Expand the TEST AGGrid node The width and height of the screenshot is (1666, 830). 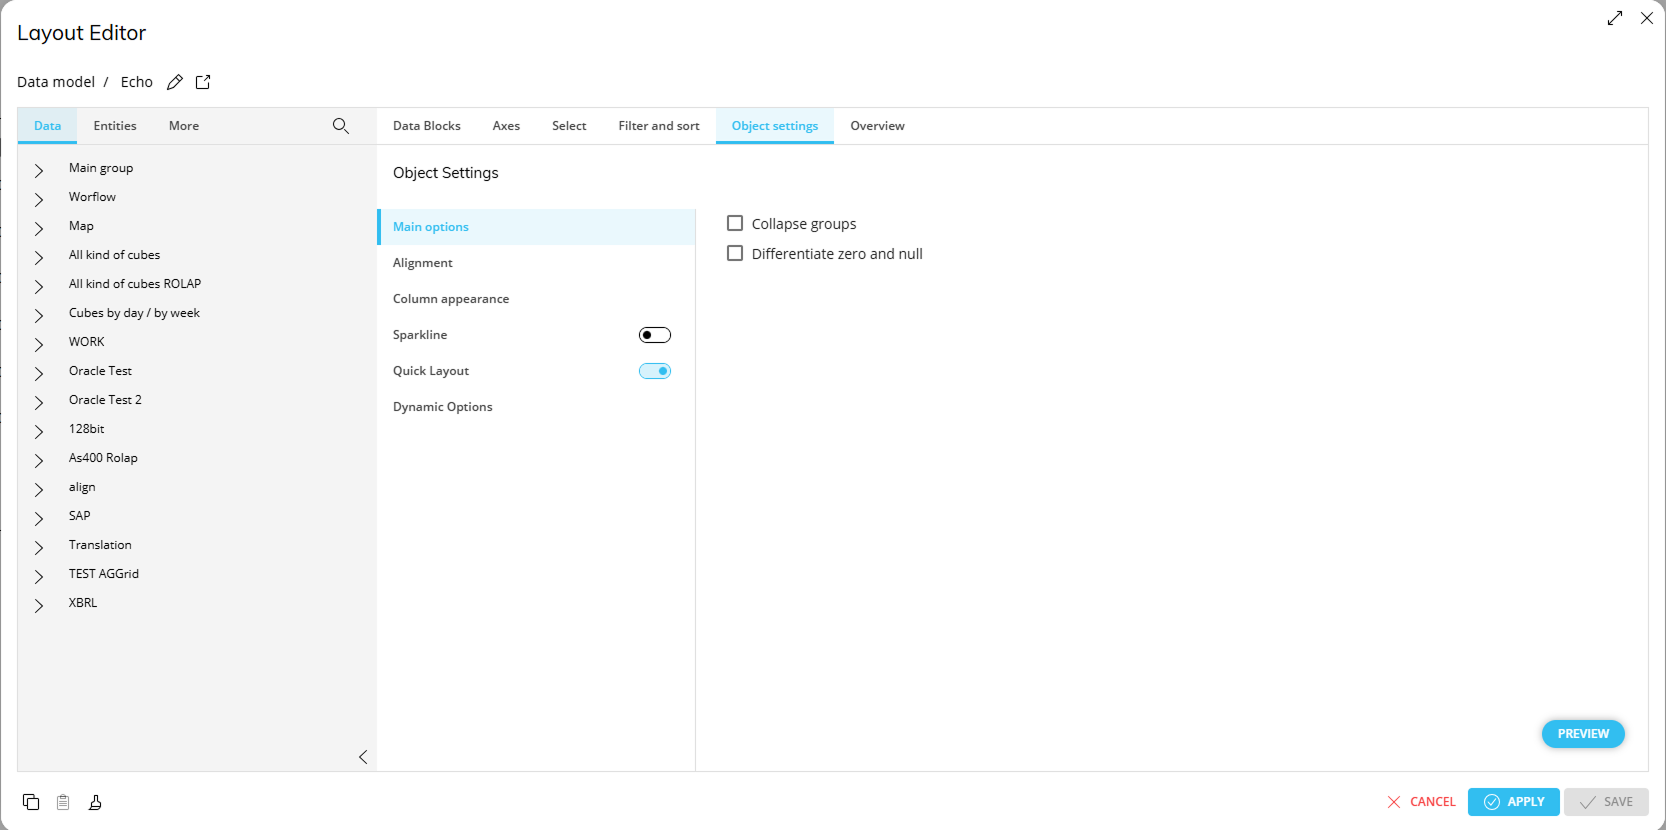click(x=39, y=576)
